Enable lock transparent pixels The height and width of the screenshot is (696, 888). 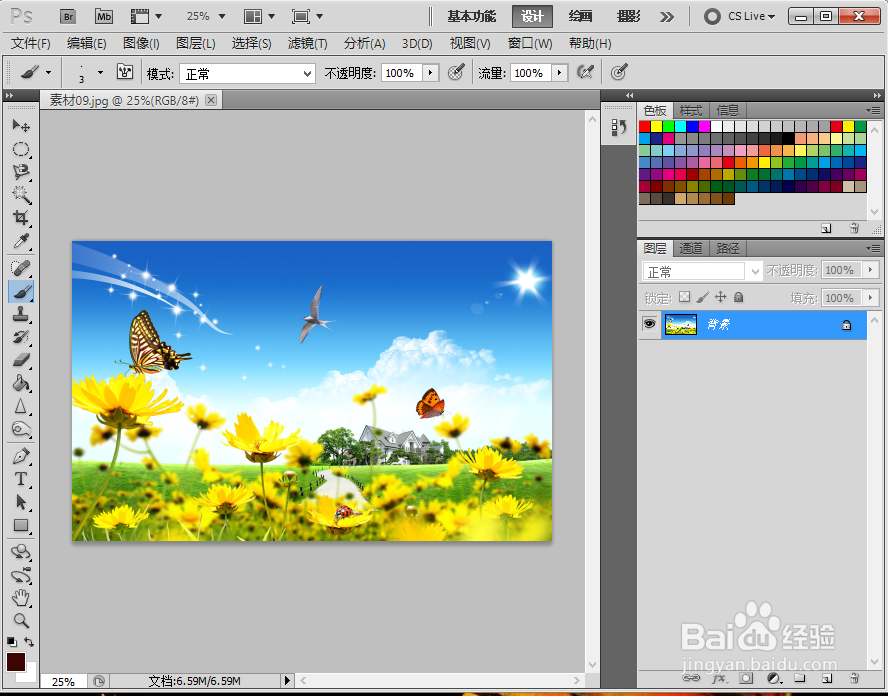pos(684,298)
